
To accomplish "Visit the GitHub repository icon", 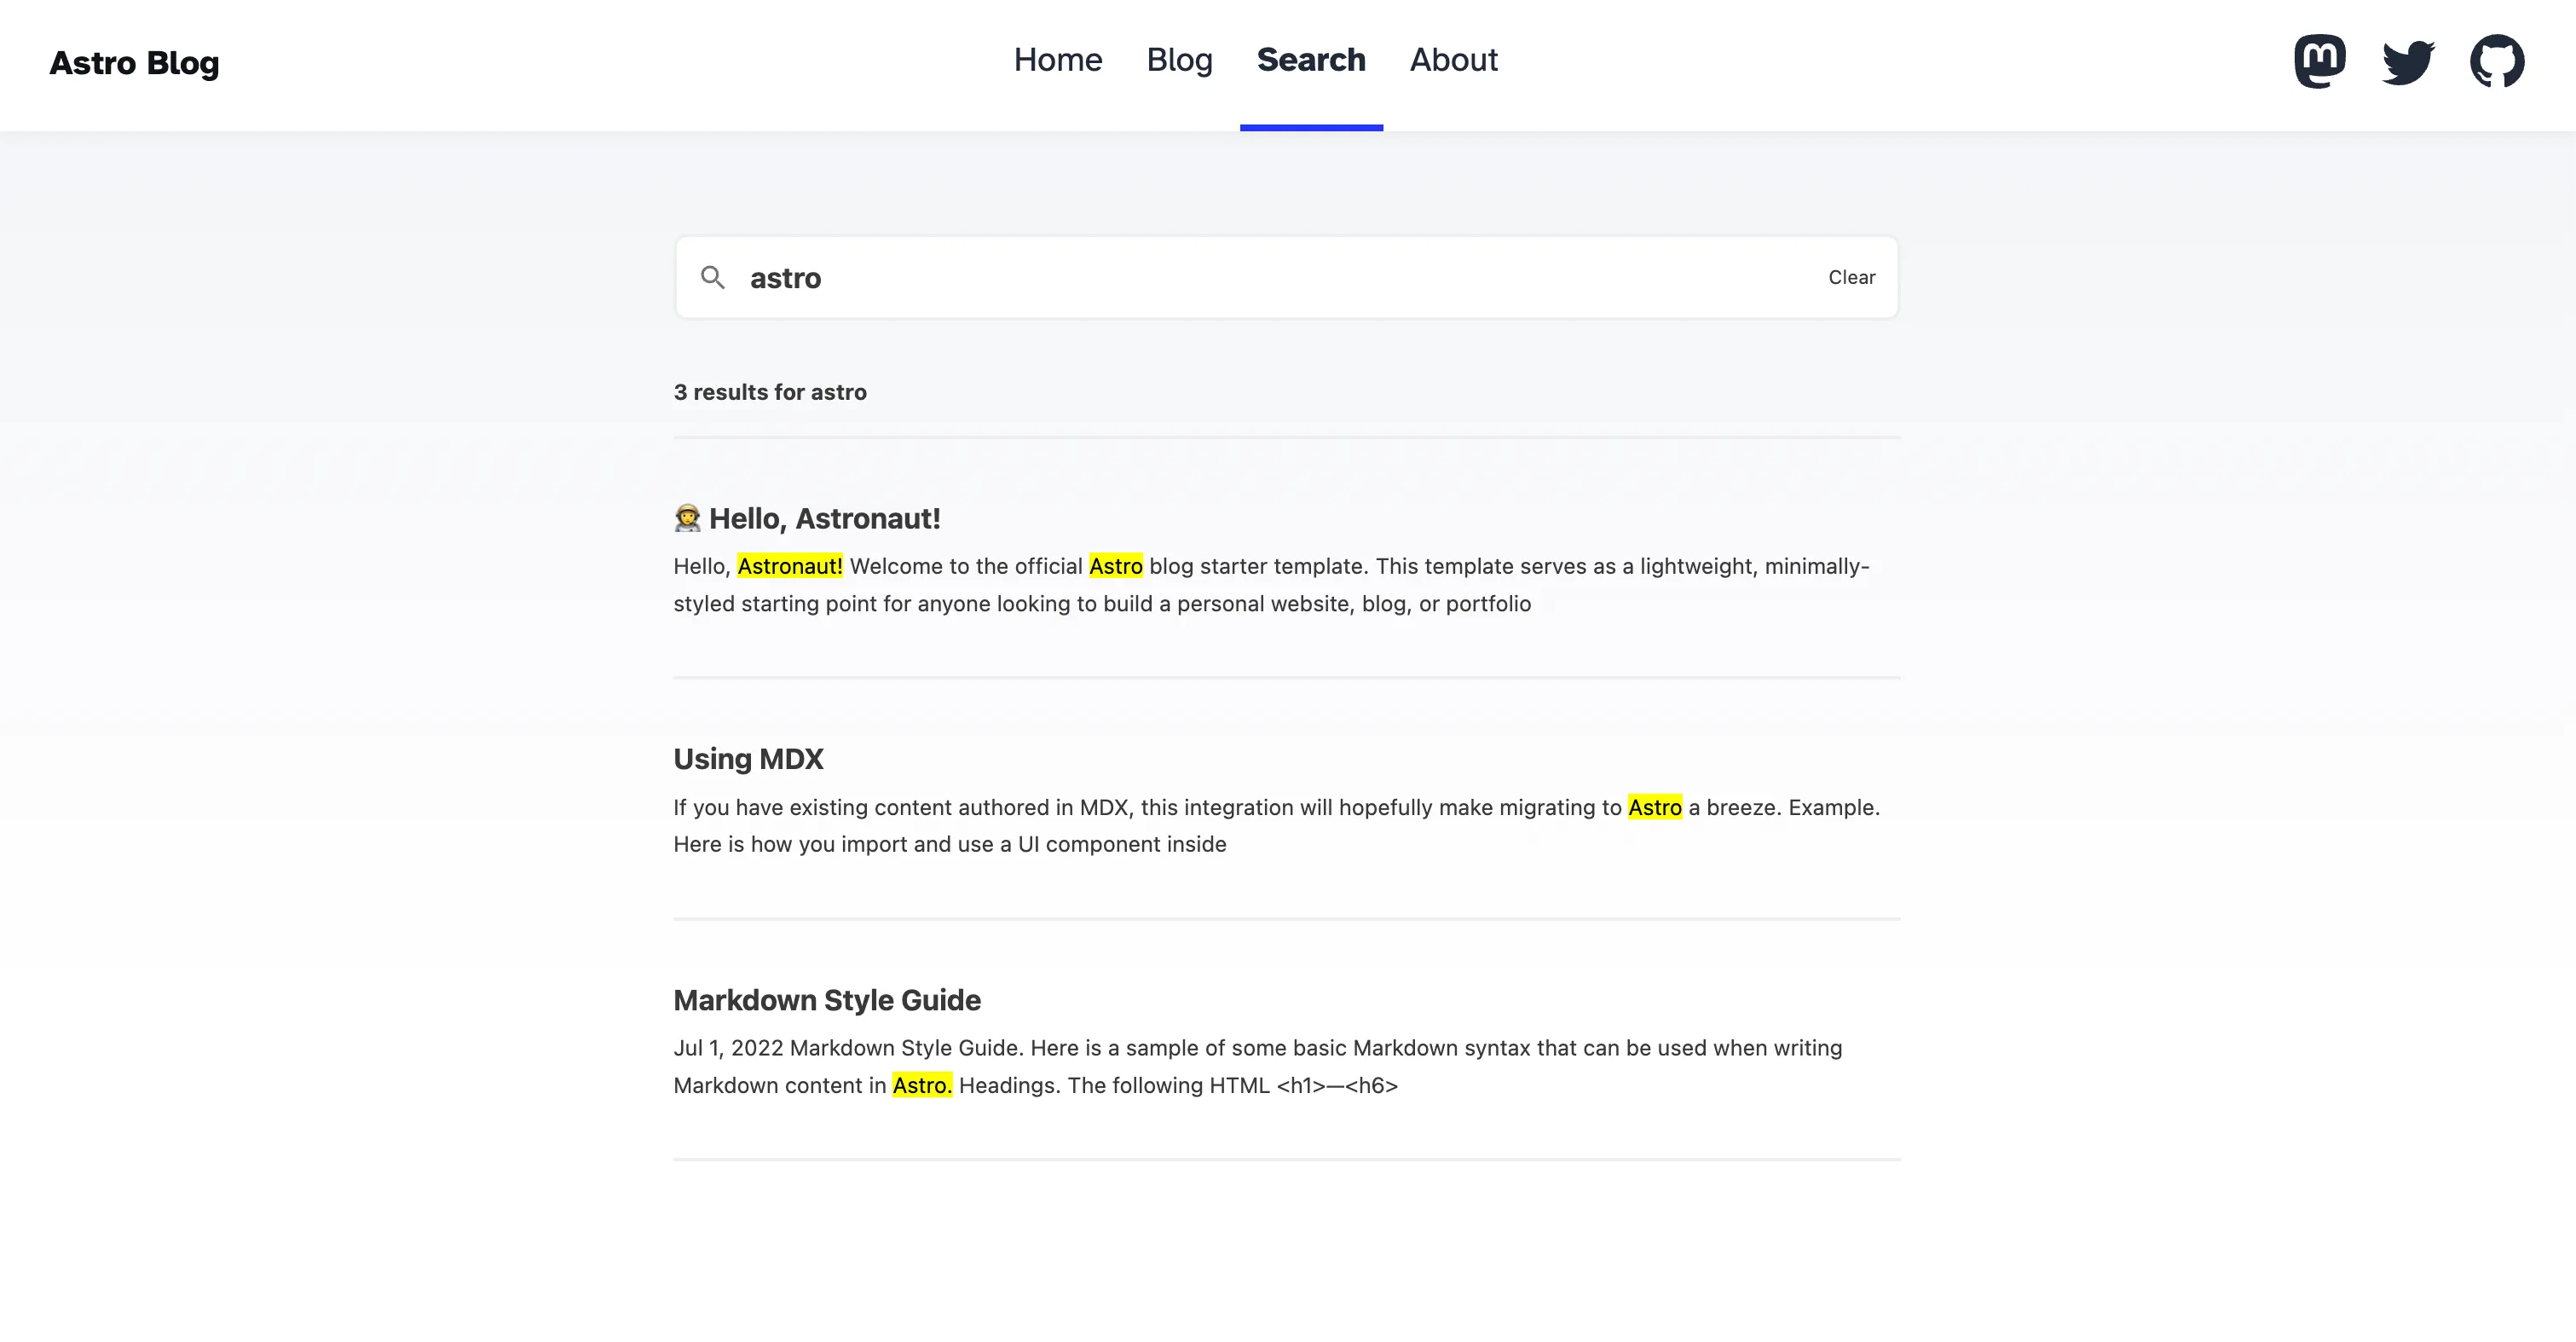I will (2497, 60).
